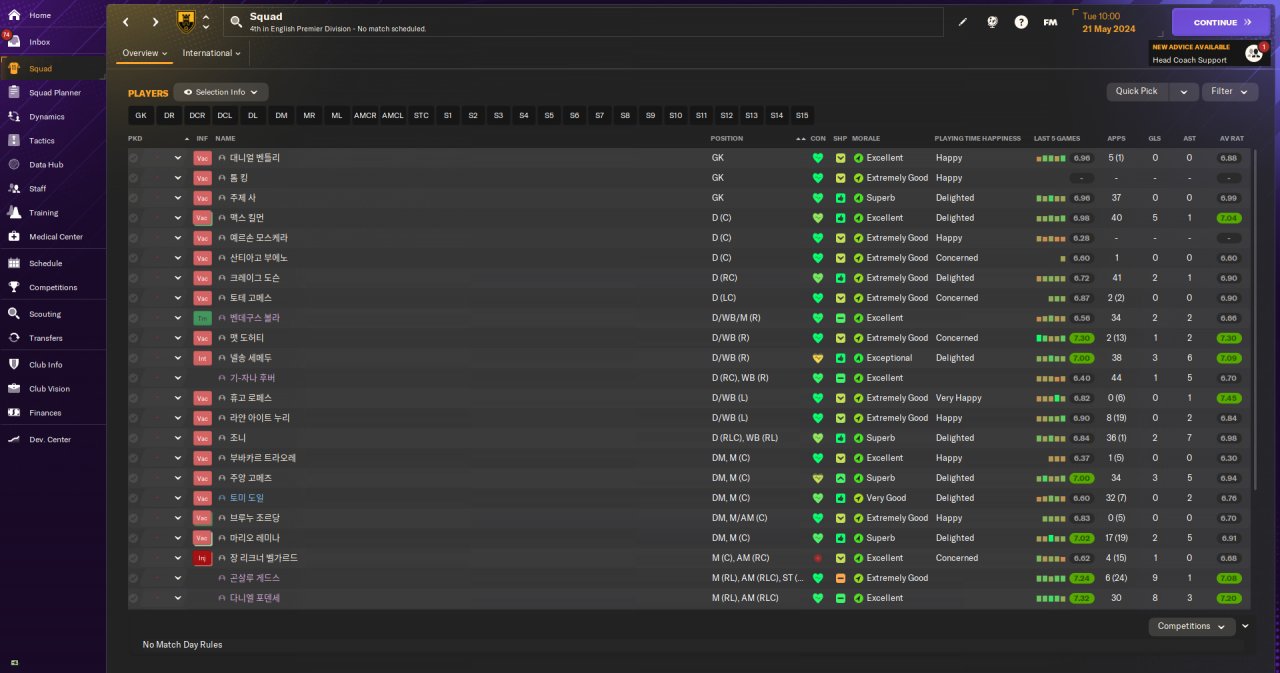Open the globe world icon in top bar
The width and height of the screenshot is (1280, 673).
(x=992, y=22)
